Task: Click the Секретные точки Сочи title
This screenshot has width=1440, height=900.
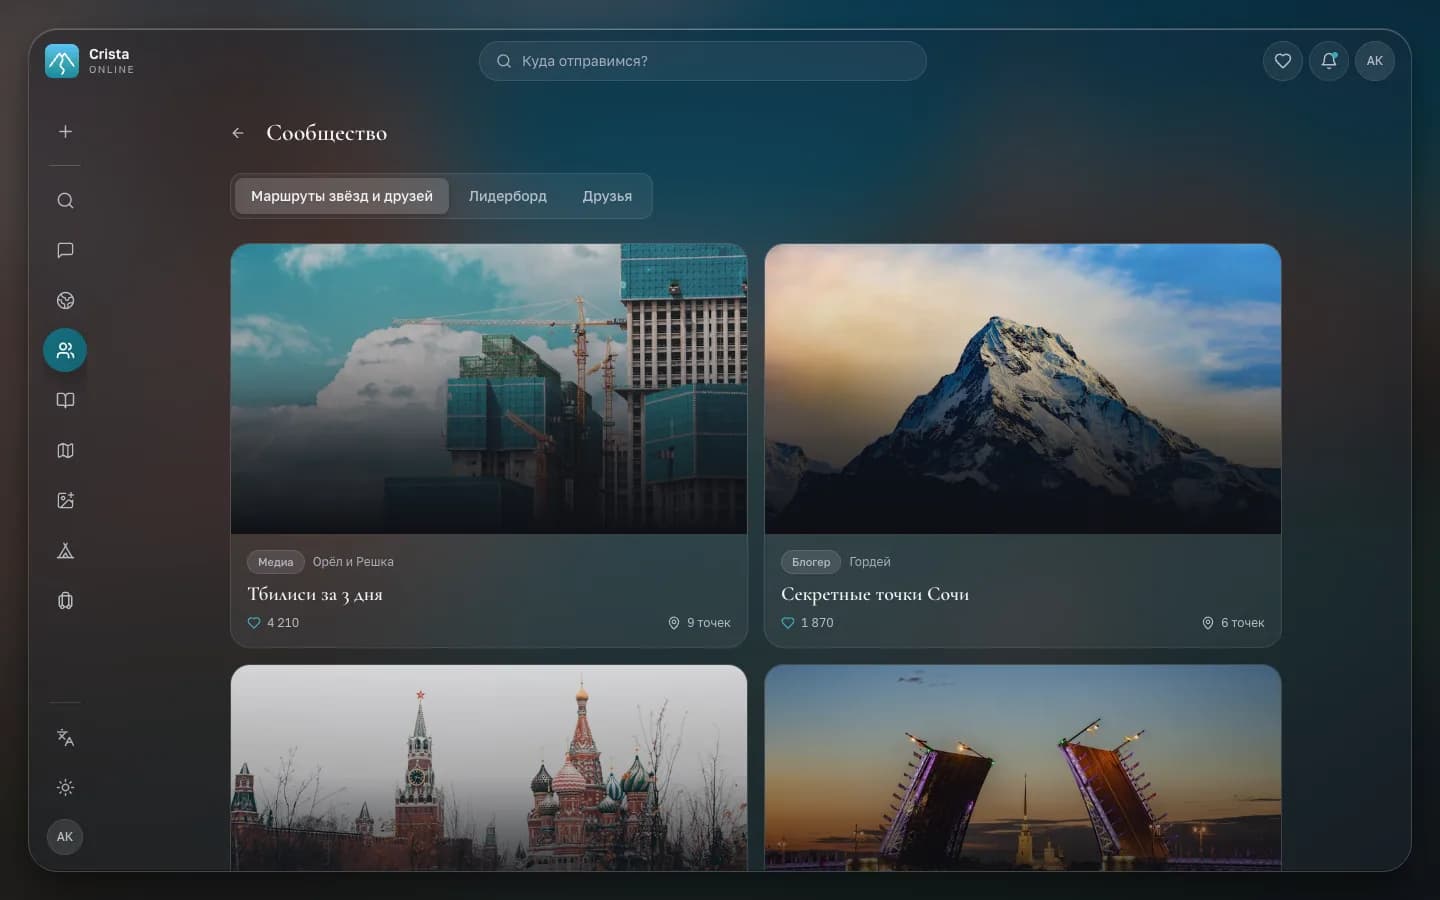Action: pos(875,594)
